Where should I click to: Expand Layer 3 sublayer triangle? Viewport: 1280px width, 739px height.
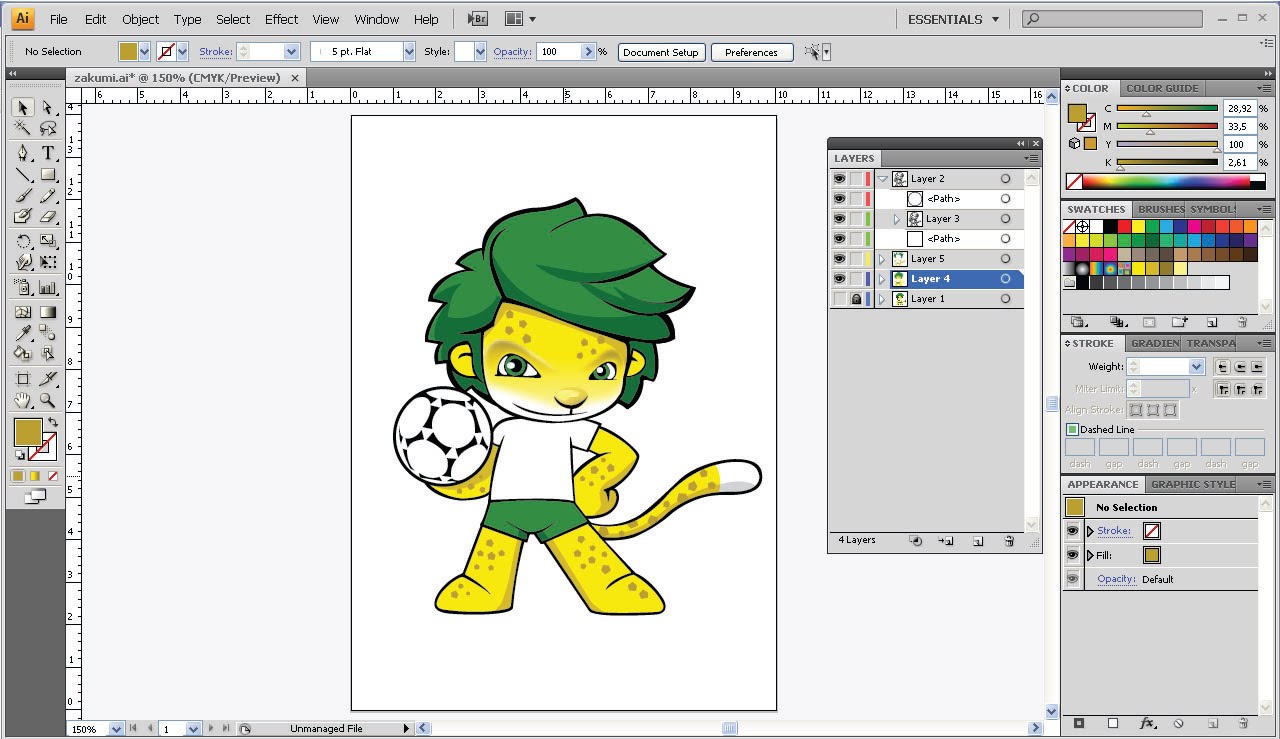897,219
